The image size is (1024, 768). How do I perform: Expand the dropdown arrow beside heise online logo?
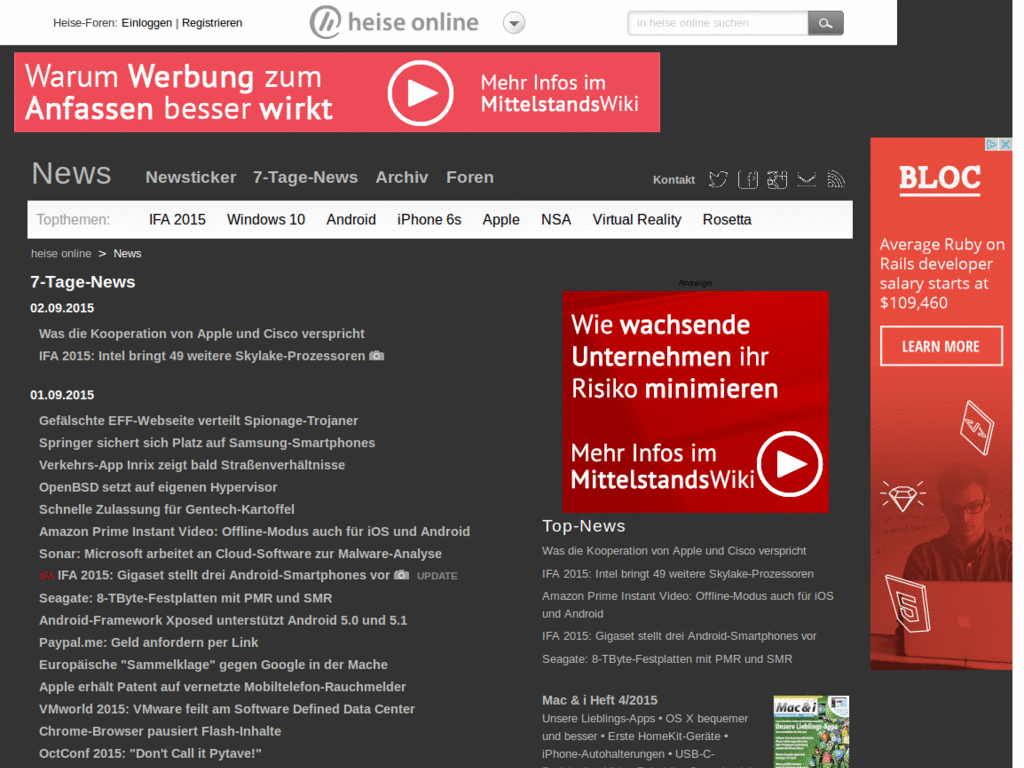pos(514,23)
